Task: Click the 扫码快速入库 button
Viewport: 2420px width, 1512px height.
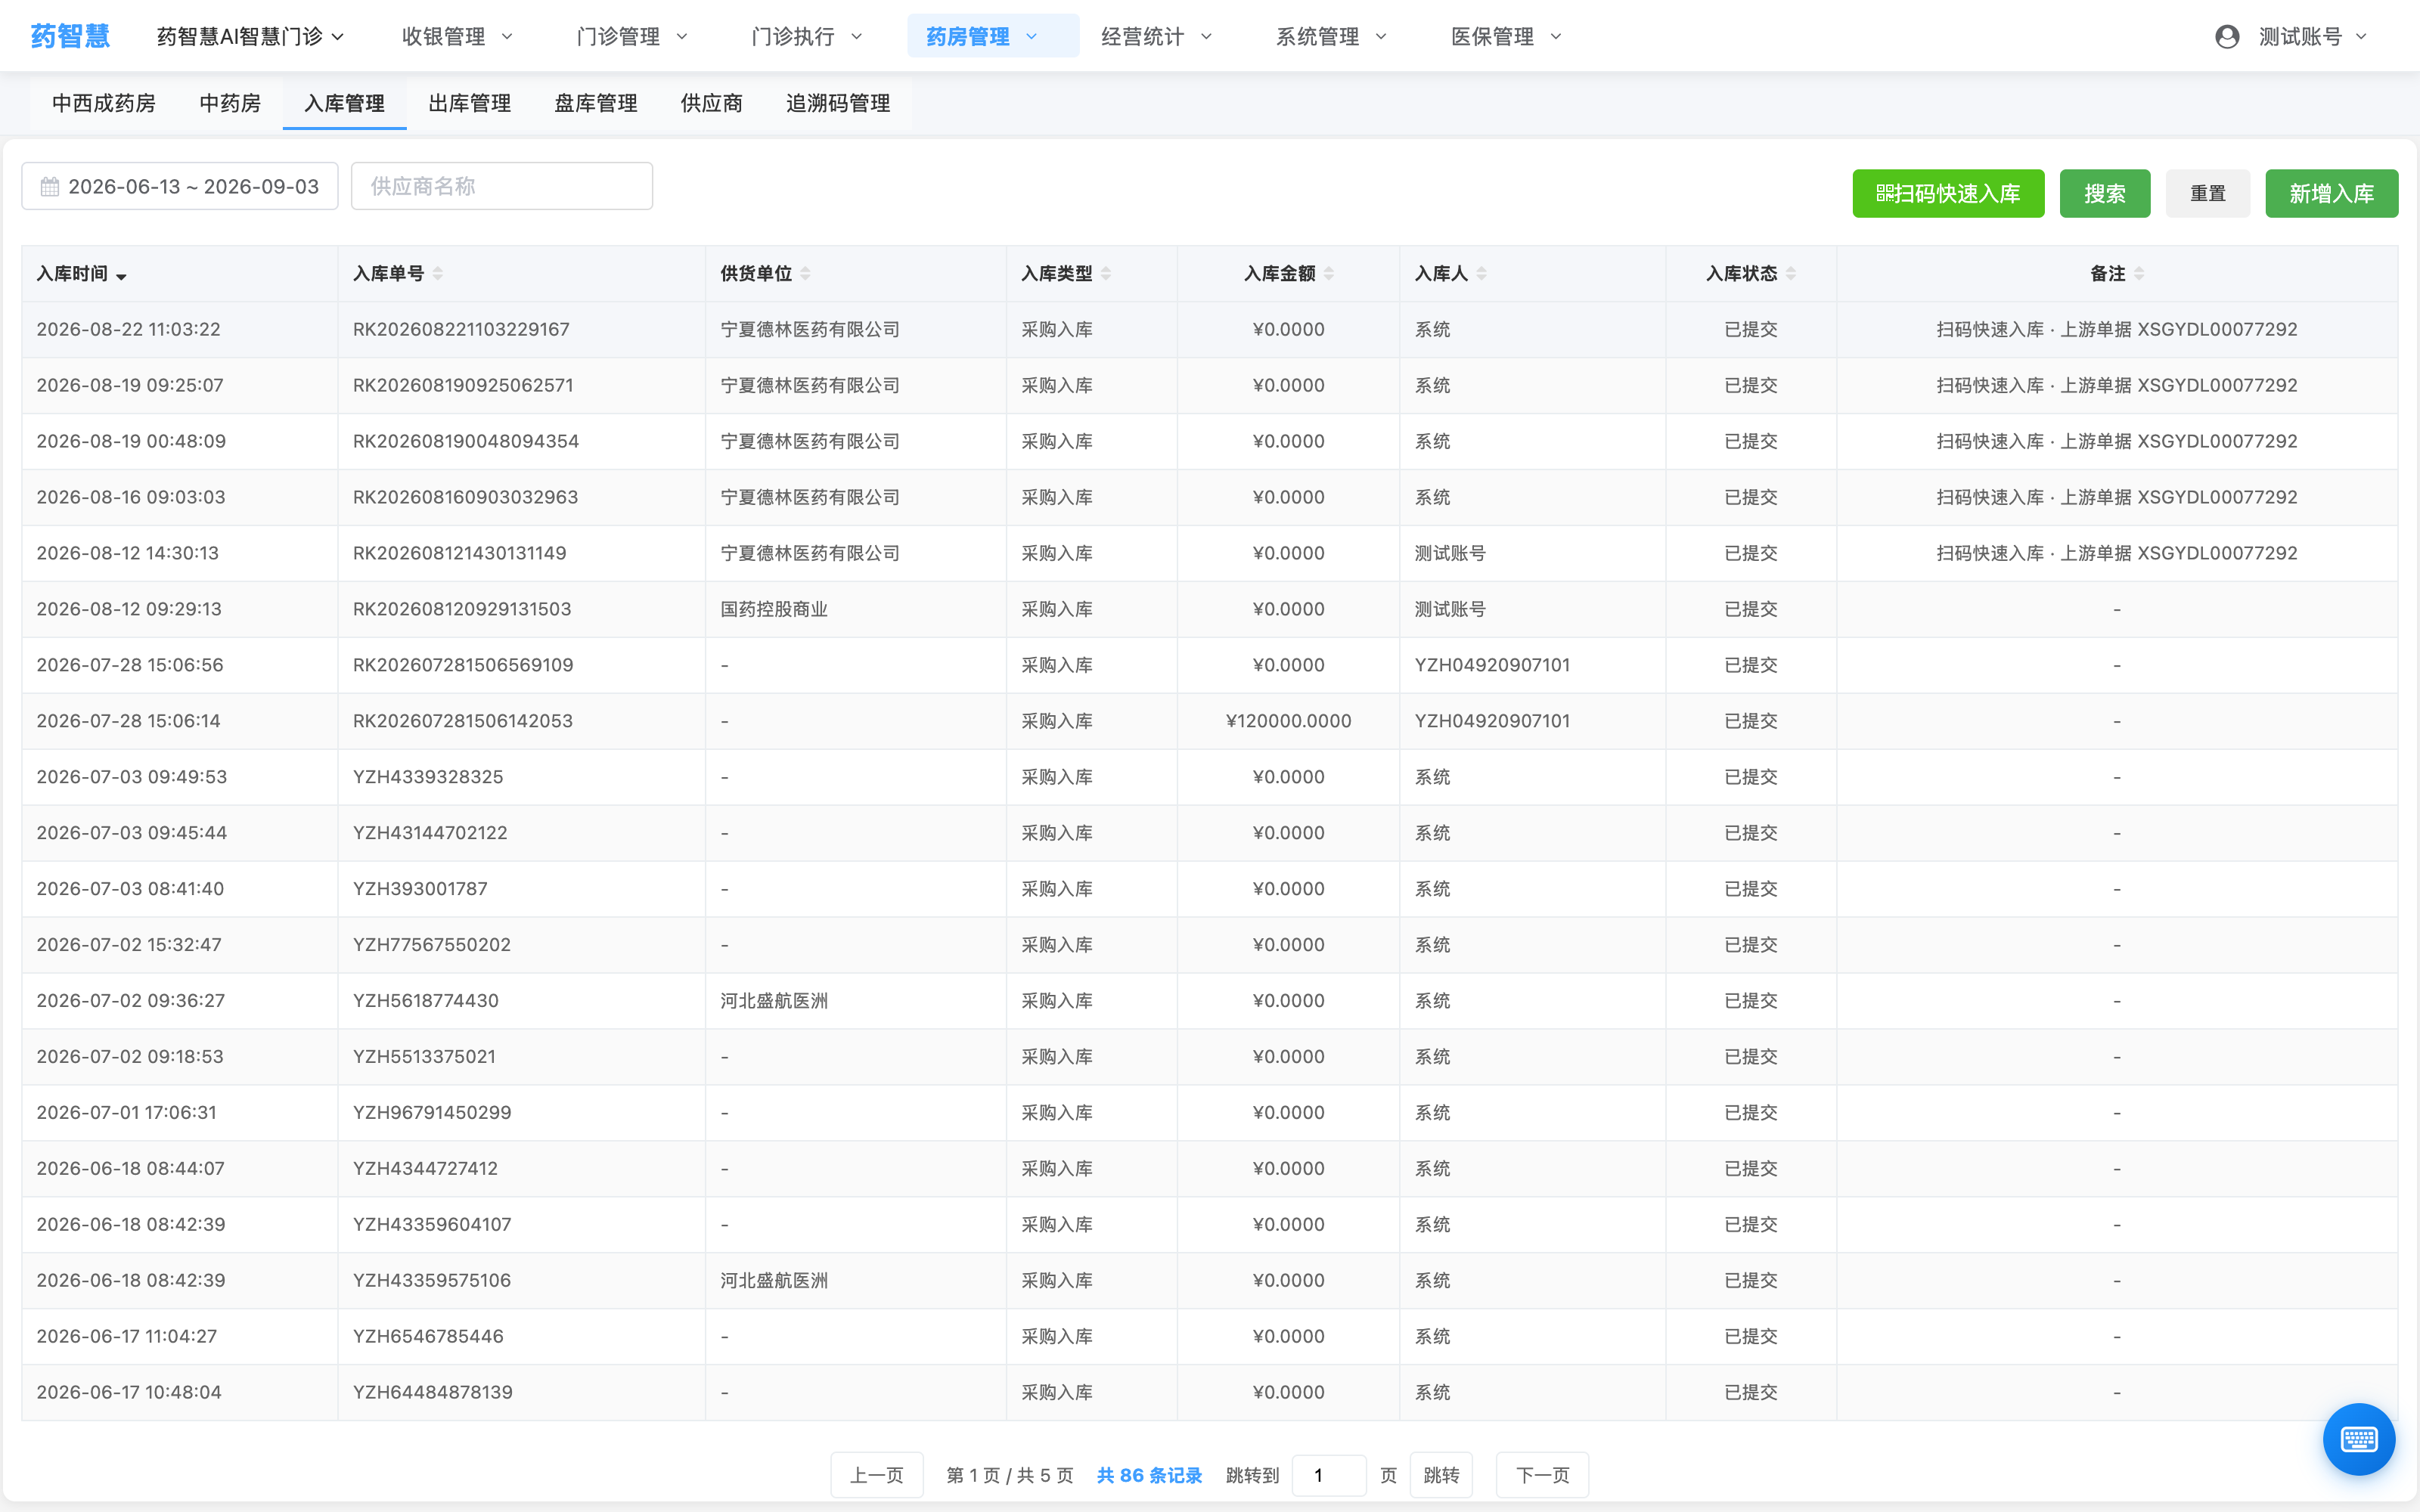Action: [1948, 194]
